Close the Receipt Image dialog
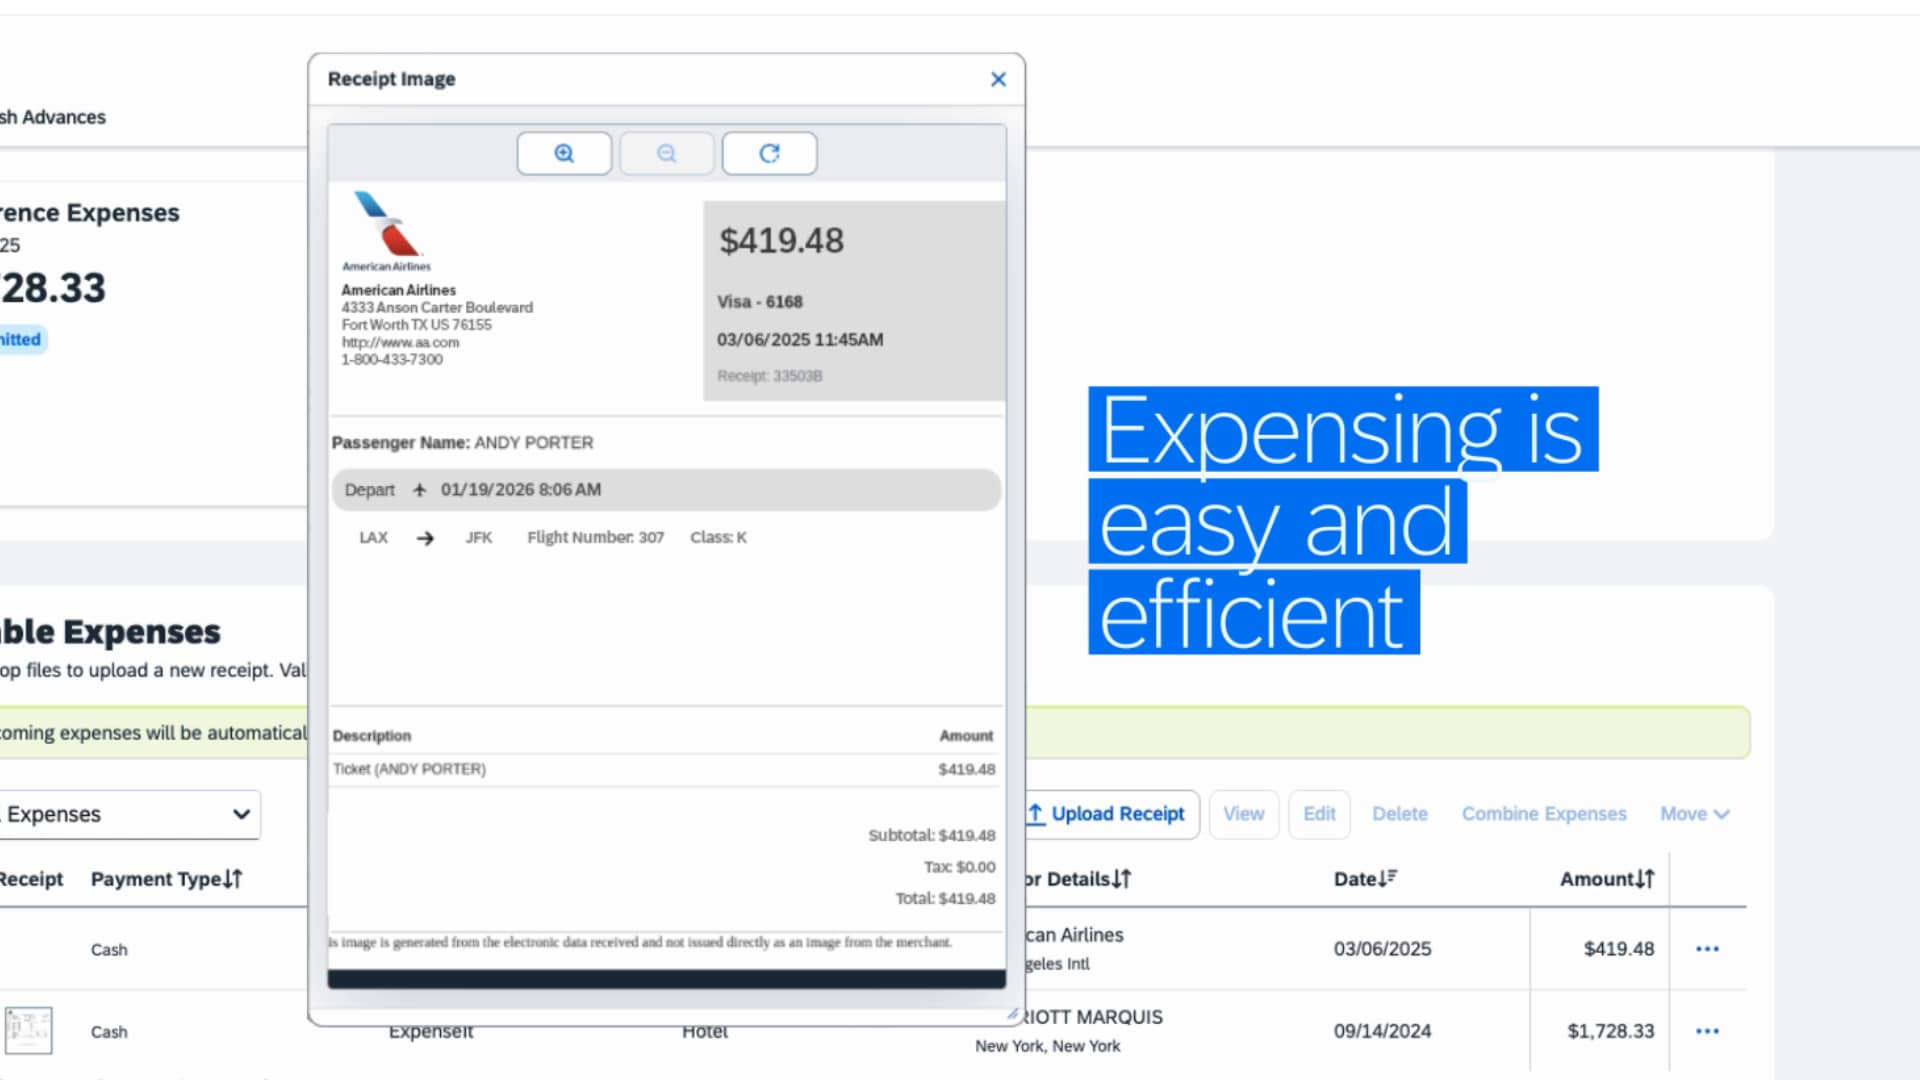The image size is (1920, 1080). (998, 79)
